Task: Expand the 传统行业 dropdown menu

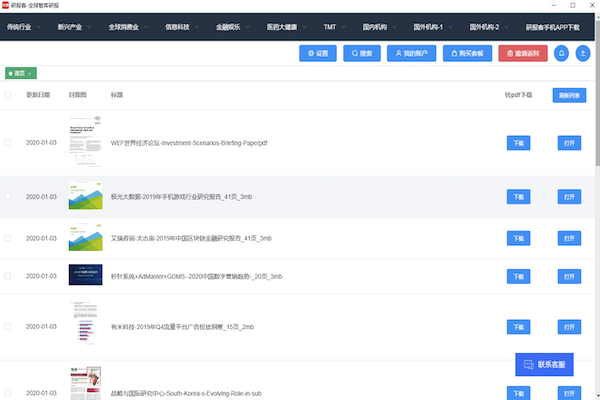Action: point(25,28)
